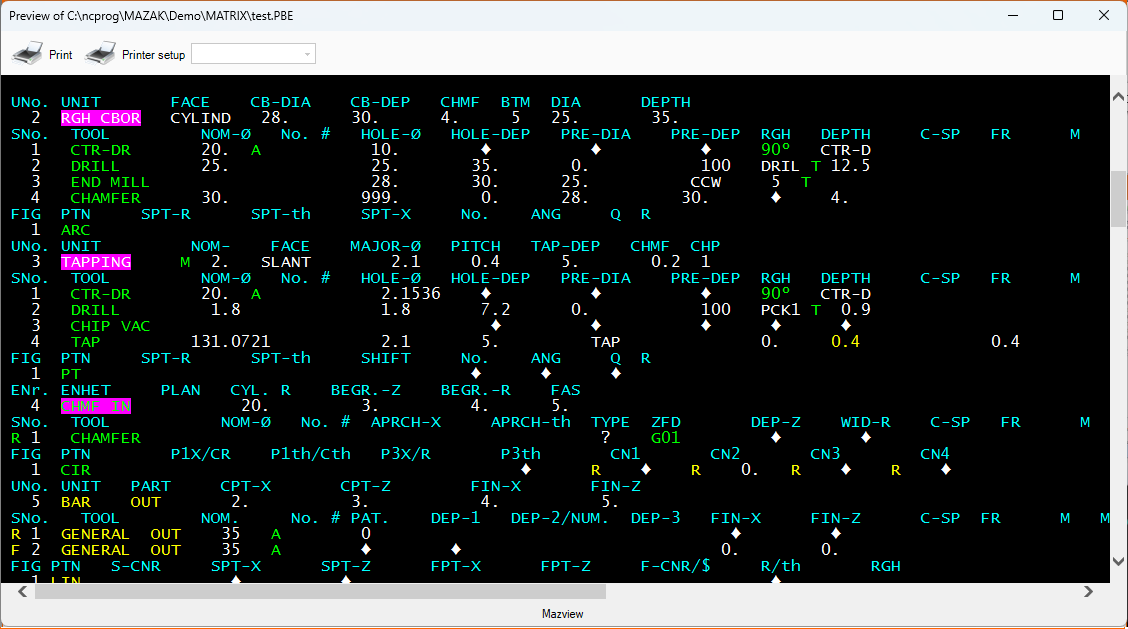Click the F-CNR/$ column header
The width and height of the screenshot is (1128, 629).
click(676, 566)
